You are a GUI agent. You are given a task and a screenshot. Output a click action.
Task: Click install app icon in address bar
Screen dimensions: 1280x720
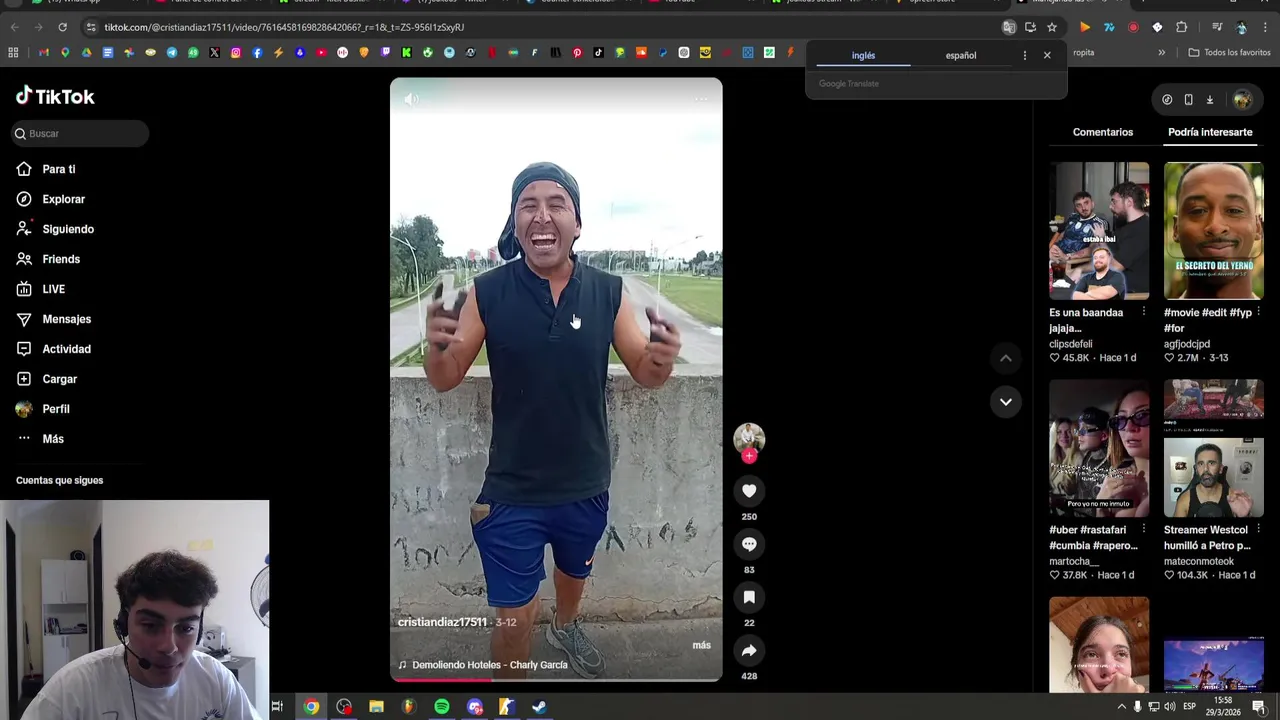[x=1030, y=27]
